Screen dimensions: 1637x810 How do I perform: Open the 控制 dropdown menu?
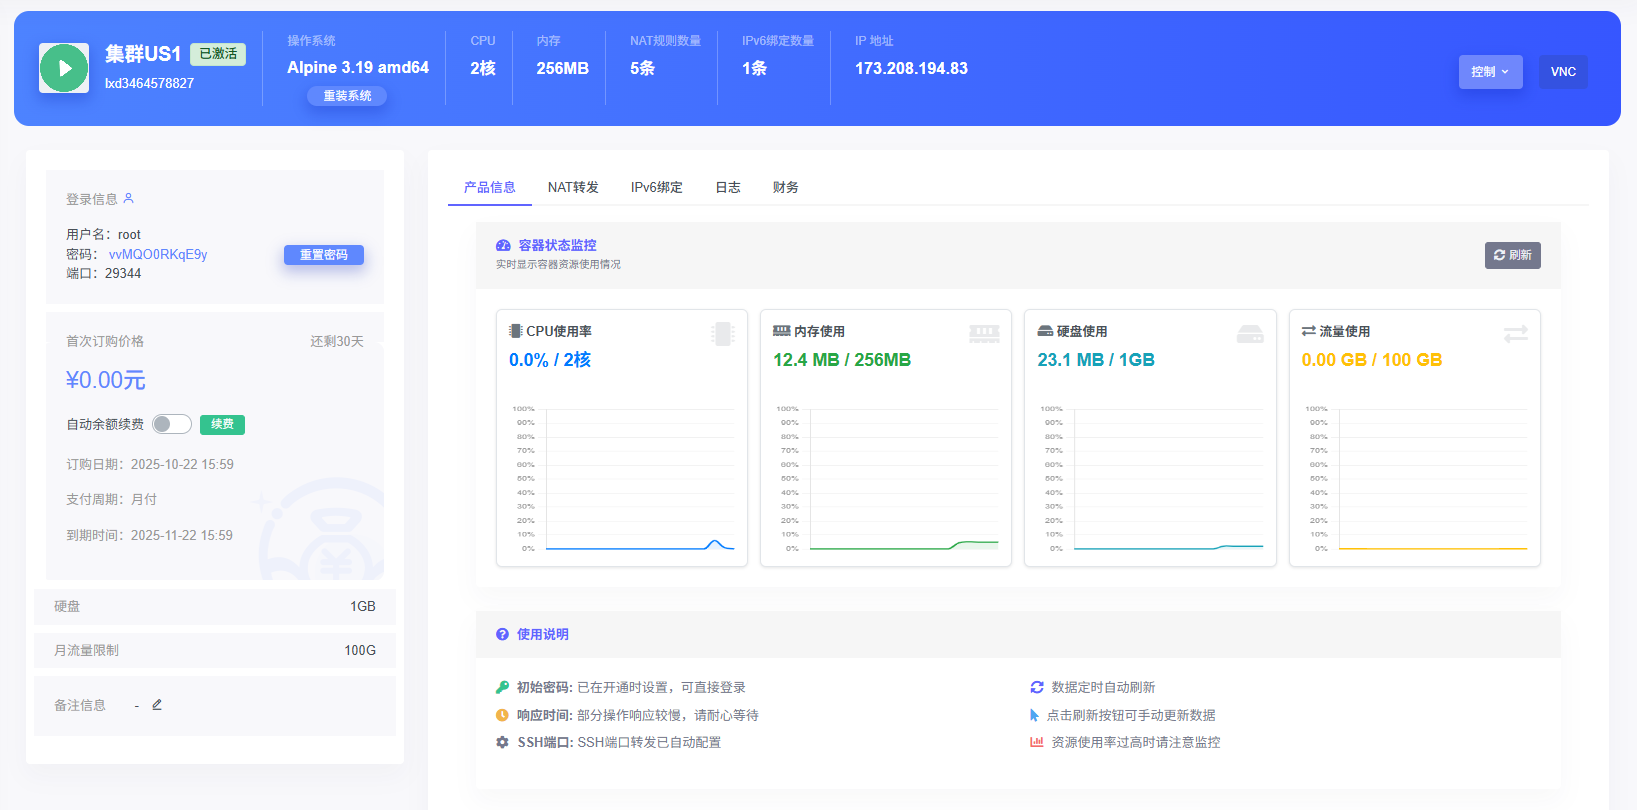point(1490,72)
